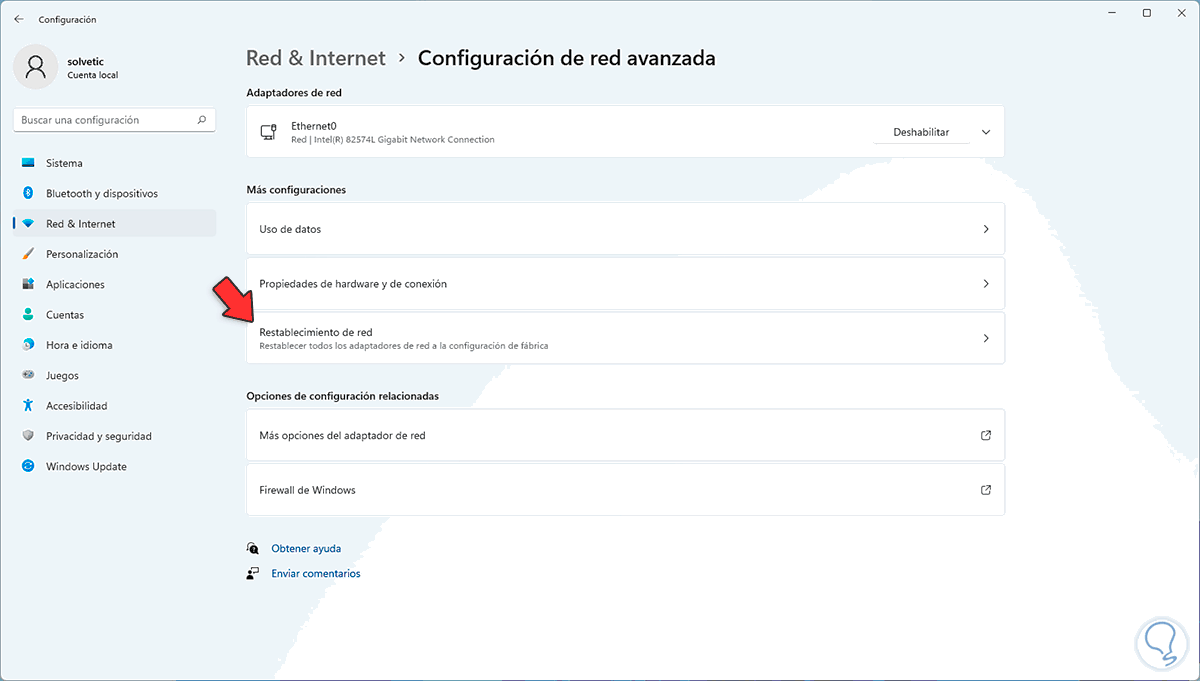The width and height of the screenshot is (1200, 681).
Task: Click the Enviar comentarios feedback icon
Action: pos(253,573)
